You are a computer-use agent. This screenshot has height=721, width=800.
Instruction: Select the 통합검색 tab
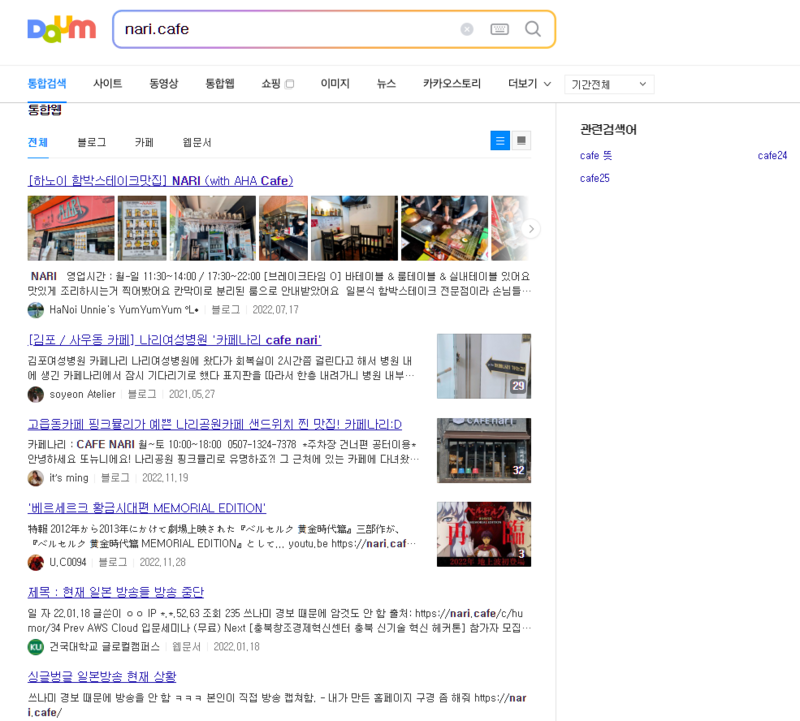point(47,84)
